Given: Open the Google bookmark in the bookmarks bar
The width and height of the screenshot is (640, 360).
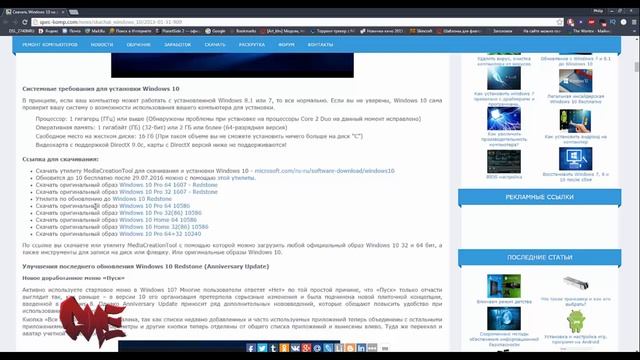Looking at the screenshot, I should click(x=216, y=31).
